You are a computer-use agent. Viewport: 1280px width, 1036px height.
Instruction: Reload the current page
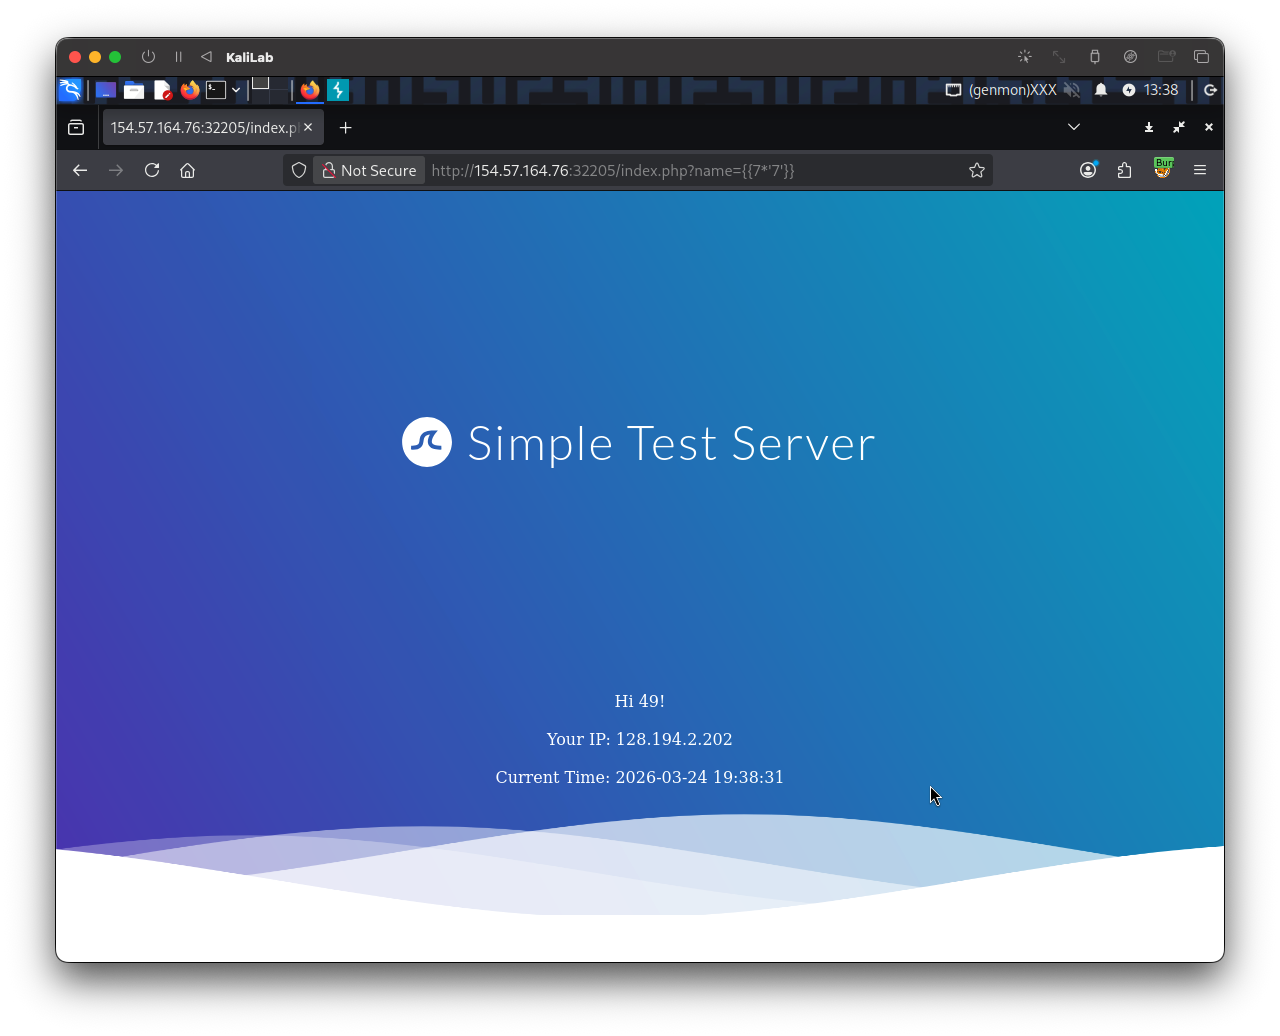tap(151, 170)
